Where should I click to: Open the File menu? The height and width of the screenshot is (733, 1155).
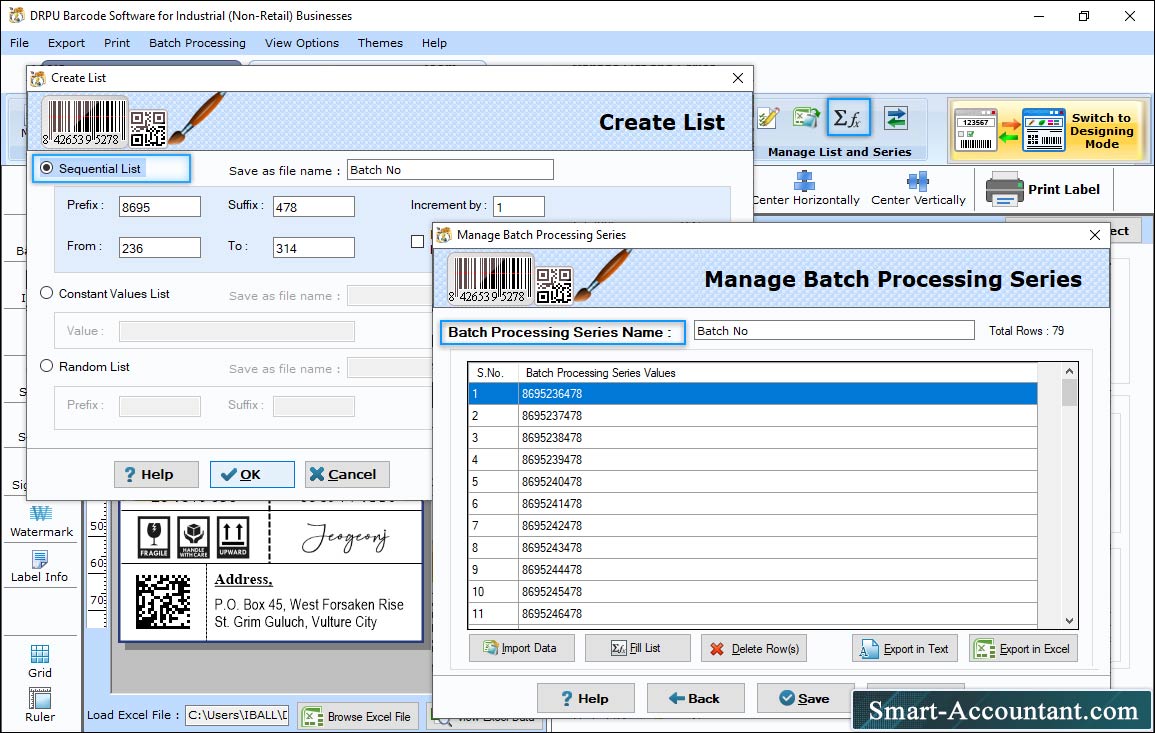point(19,43)
